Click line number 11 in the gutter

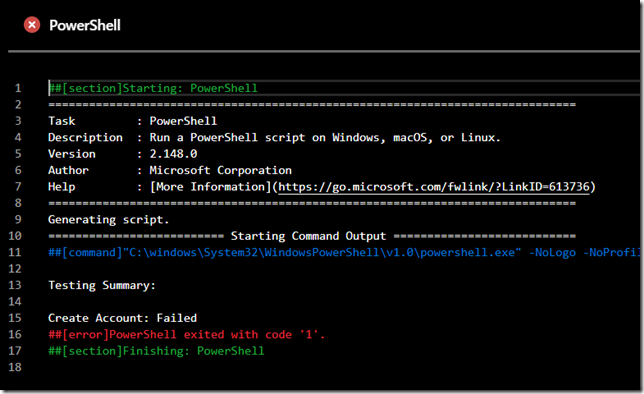point(15,252)
